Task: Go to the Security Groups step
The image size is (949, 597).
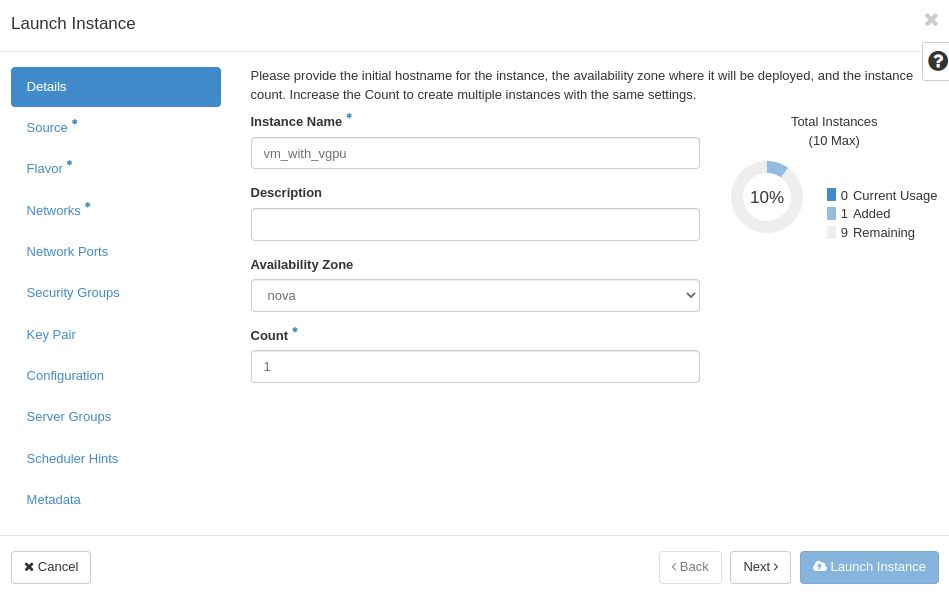Action: click(x=72, y=292)
